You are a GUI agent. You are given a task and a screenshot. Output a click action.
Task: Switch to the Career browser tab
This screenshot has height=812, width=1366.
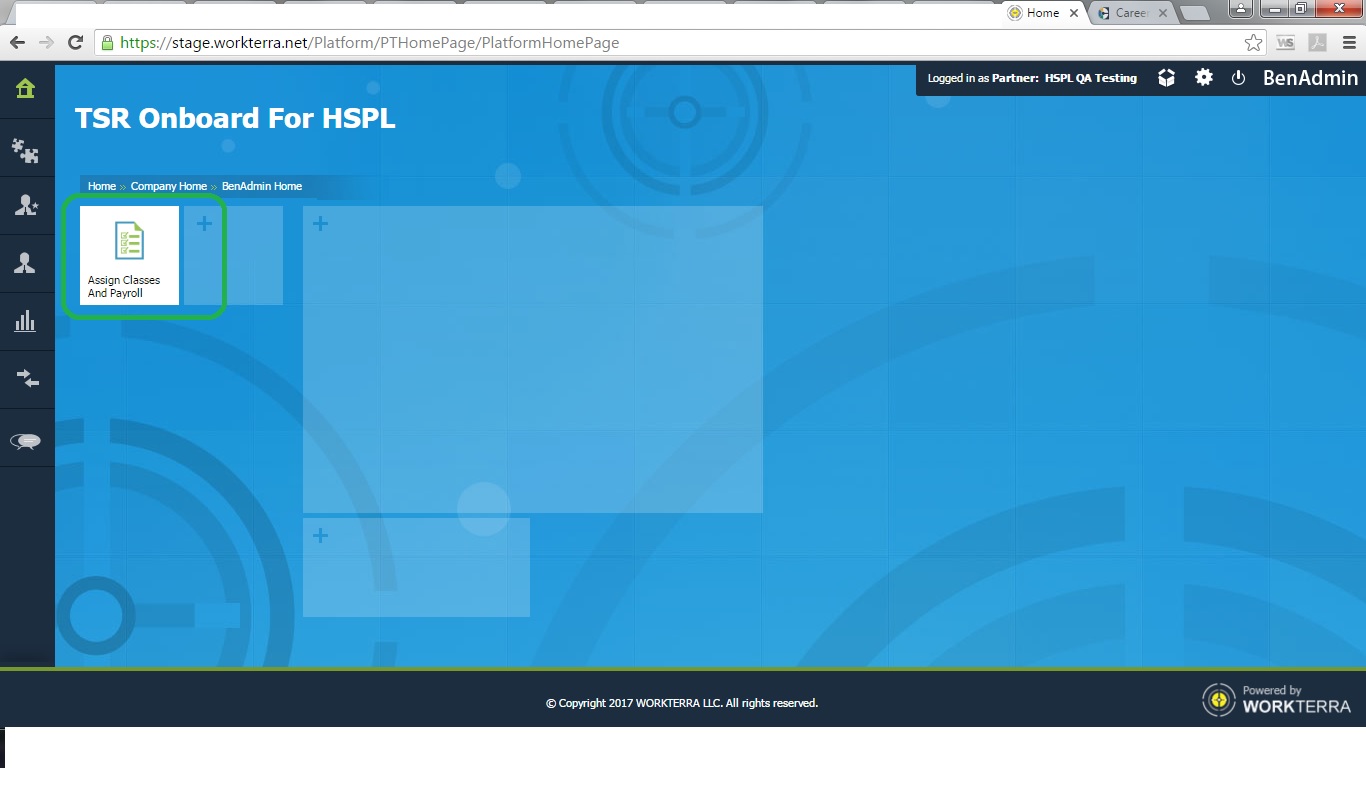pos(1130,13)
